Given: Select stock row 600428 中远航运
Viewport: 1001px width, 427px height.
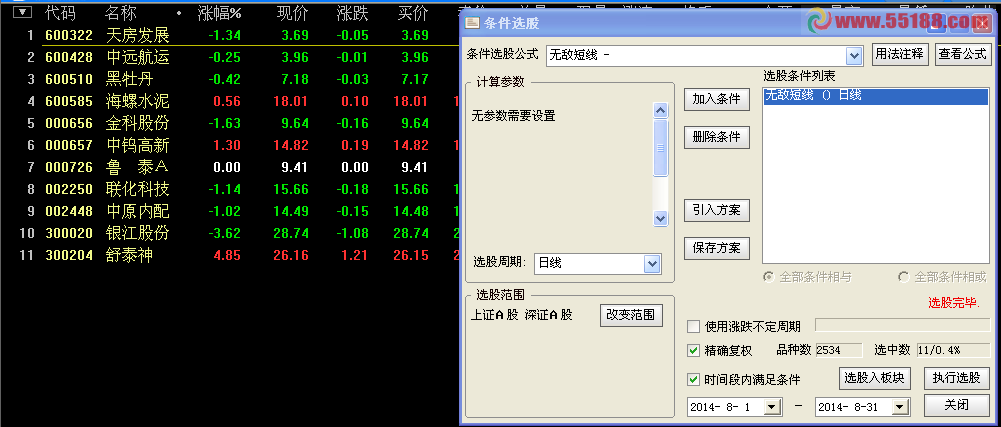Looking at the screenshot, I should pyautogui.click(x=230, y=57).
